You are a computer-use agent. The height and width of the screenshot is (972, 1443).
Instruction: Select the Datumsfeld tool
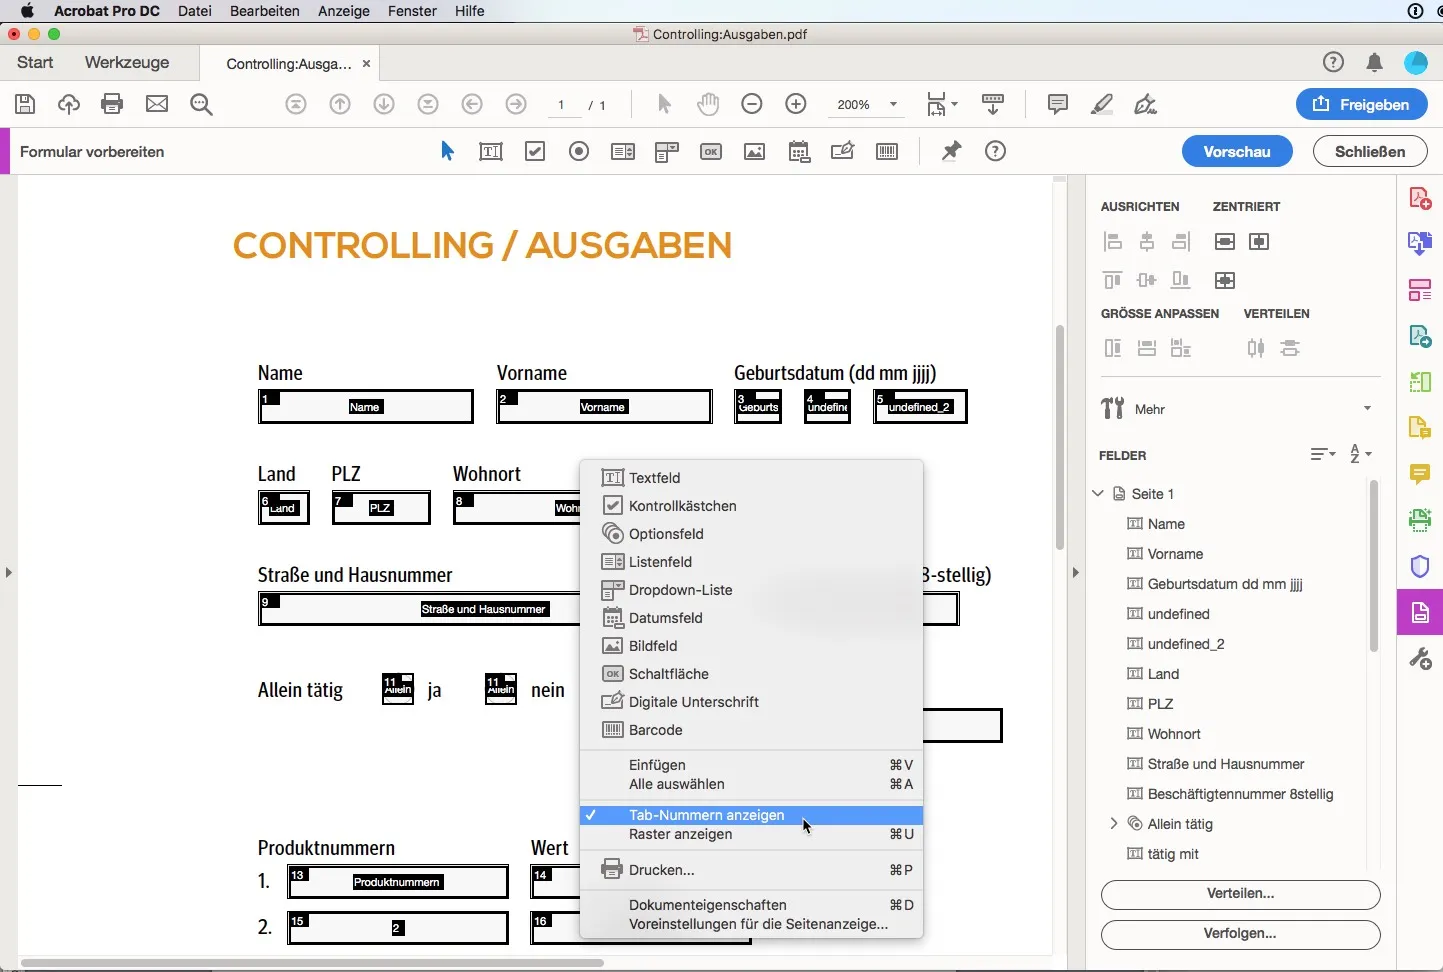pyautogui.click(x=799, y=151)
